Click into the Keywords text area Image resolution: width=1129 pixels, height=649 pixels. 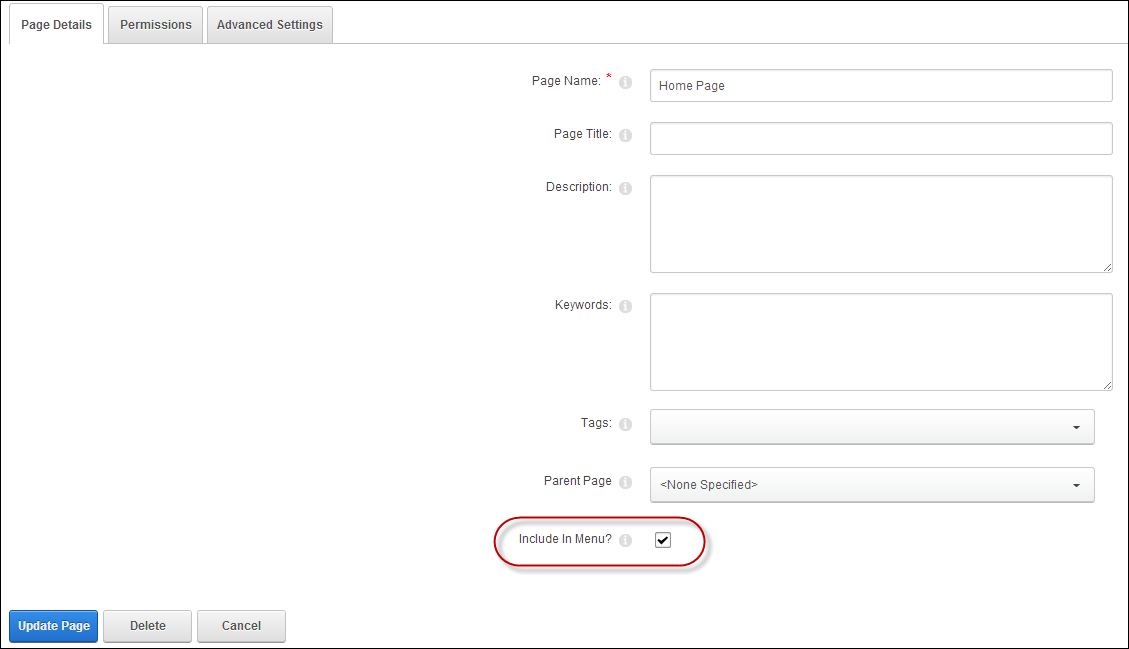pos(881,342)
